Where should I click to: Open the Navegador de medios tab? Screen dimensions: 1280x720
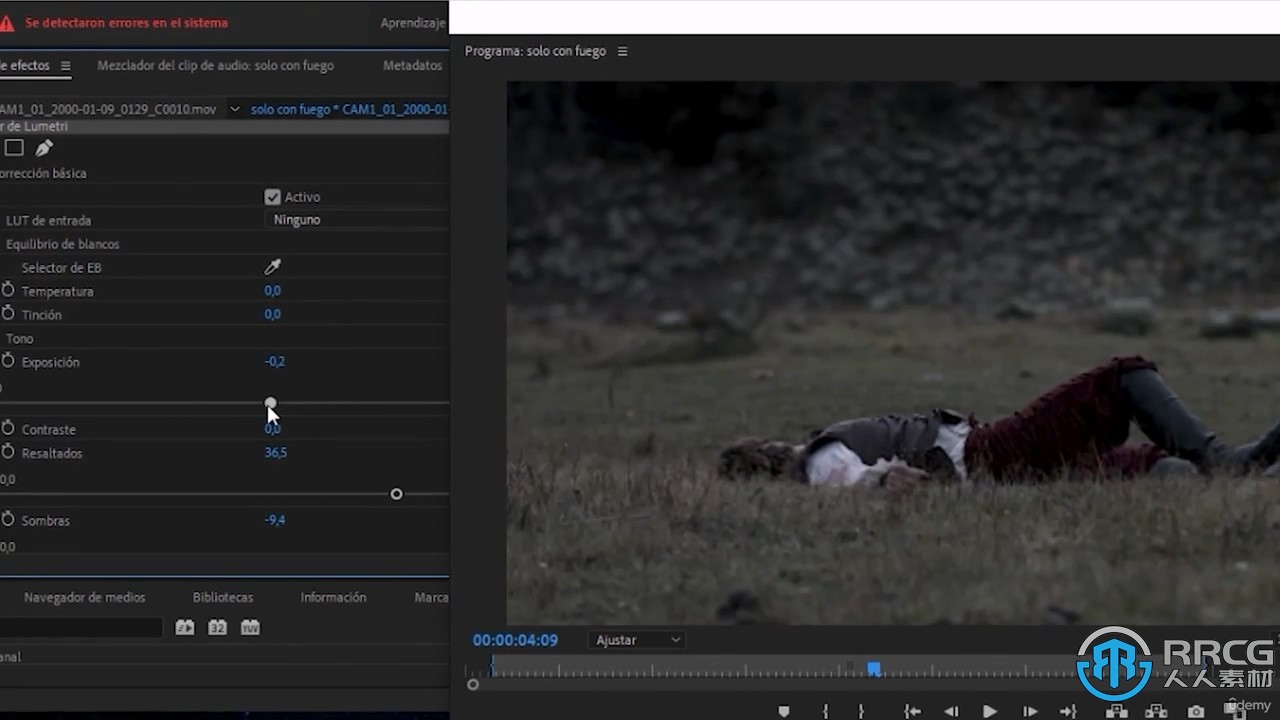pos(84,597)
